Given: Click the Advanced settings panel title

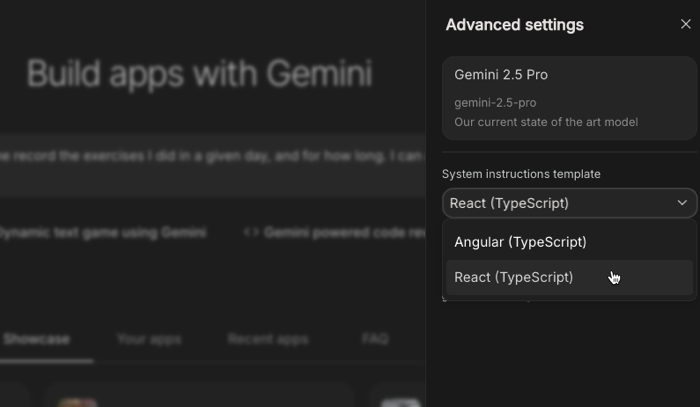Looking at the screenshot, I should (x=514, y=25).
